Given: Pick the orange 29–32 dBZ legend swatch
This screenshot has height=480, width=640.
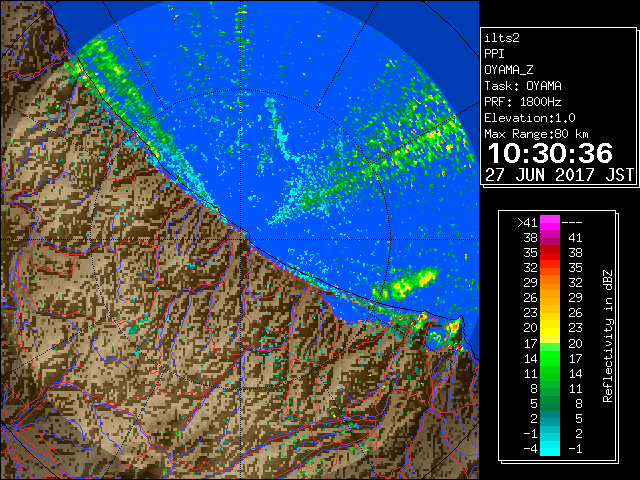Looking at the screenshot, I should [x=550, y=283].
